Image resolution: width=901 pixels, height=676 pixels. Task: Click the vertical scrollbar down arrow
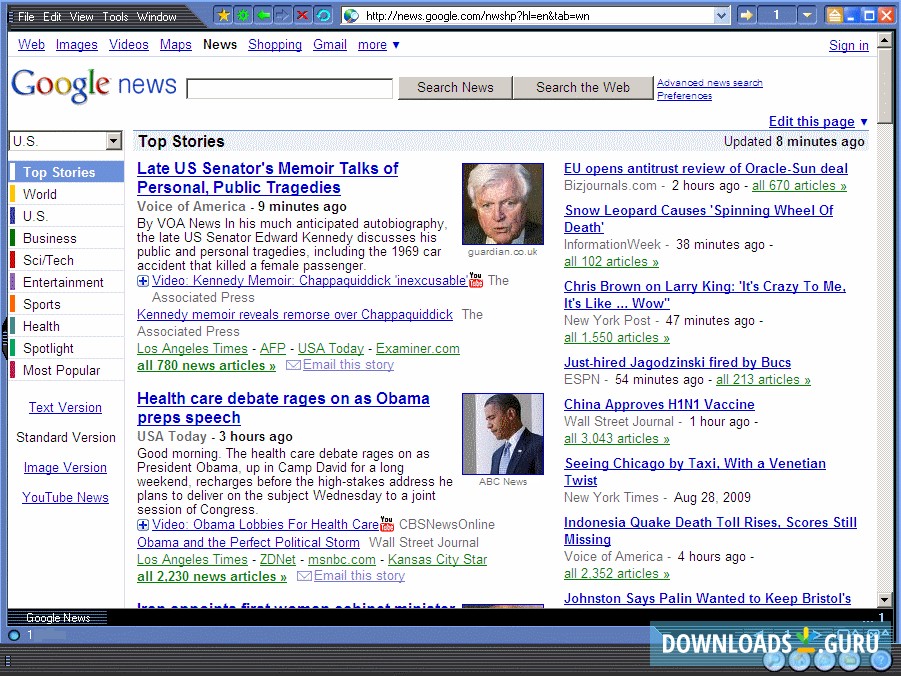pyautogui.click(x=884, y=600)
